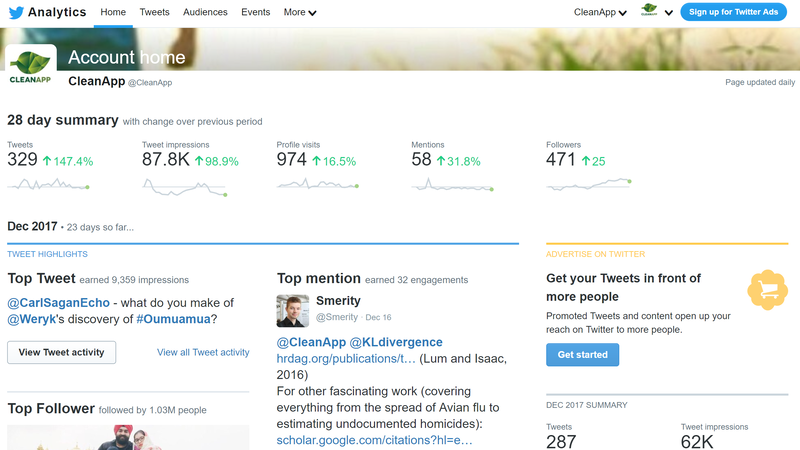Click the Profile visits sparkline chart

(317, 185)
